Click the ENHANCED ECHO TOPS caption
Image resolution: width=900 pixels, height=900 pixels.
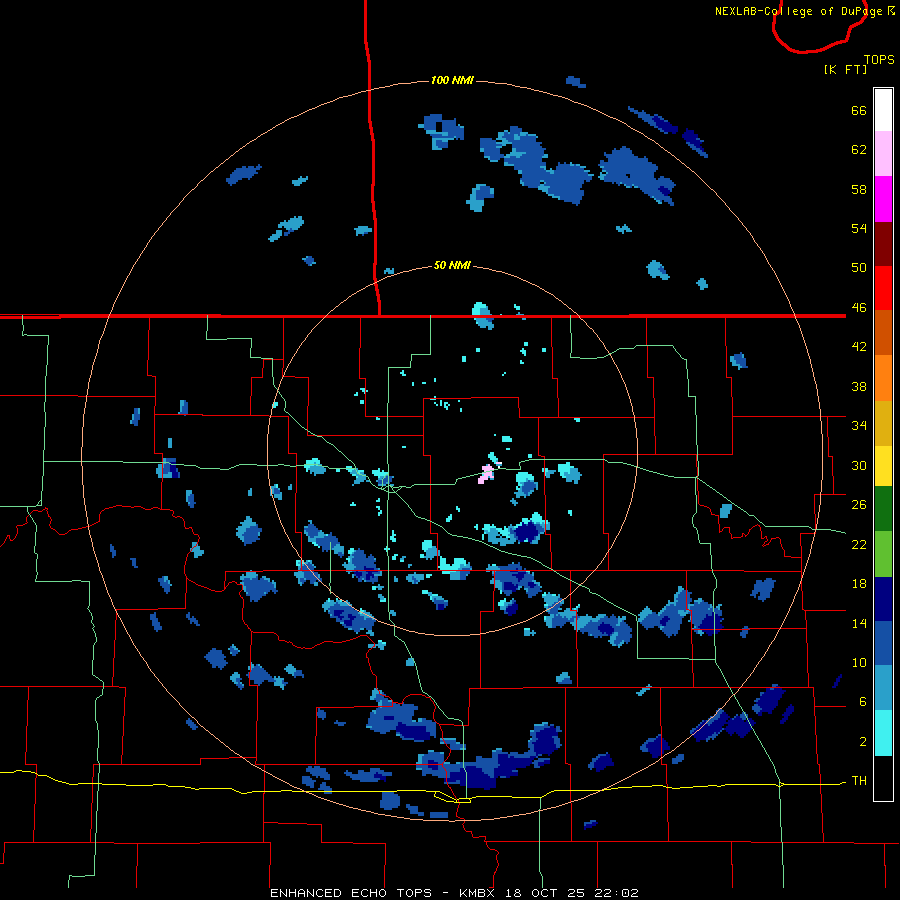click(351, 893)
